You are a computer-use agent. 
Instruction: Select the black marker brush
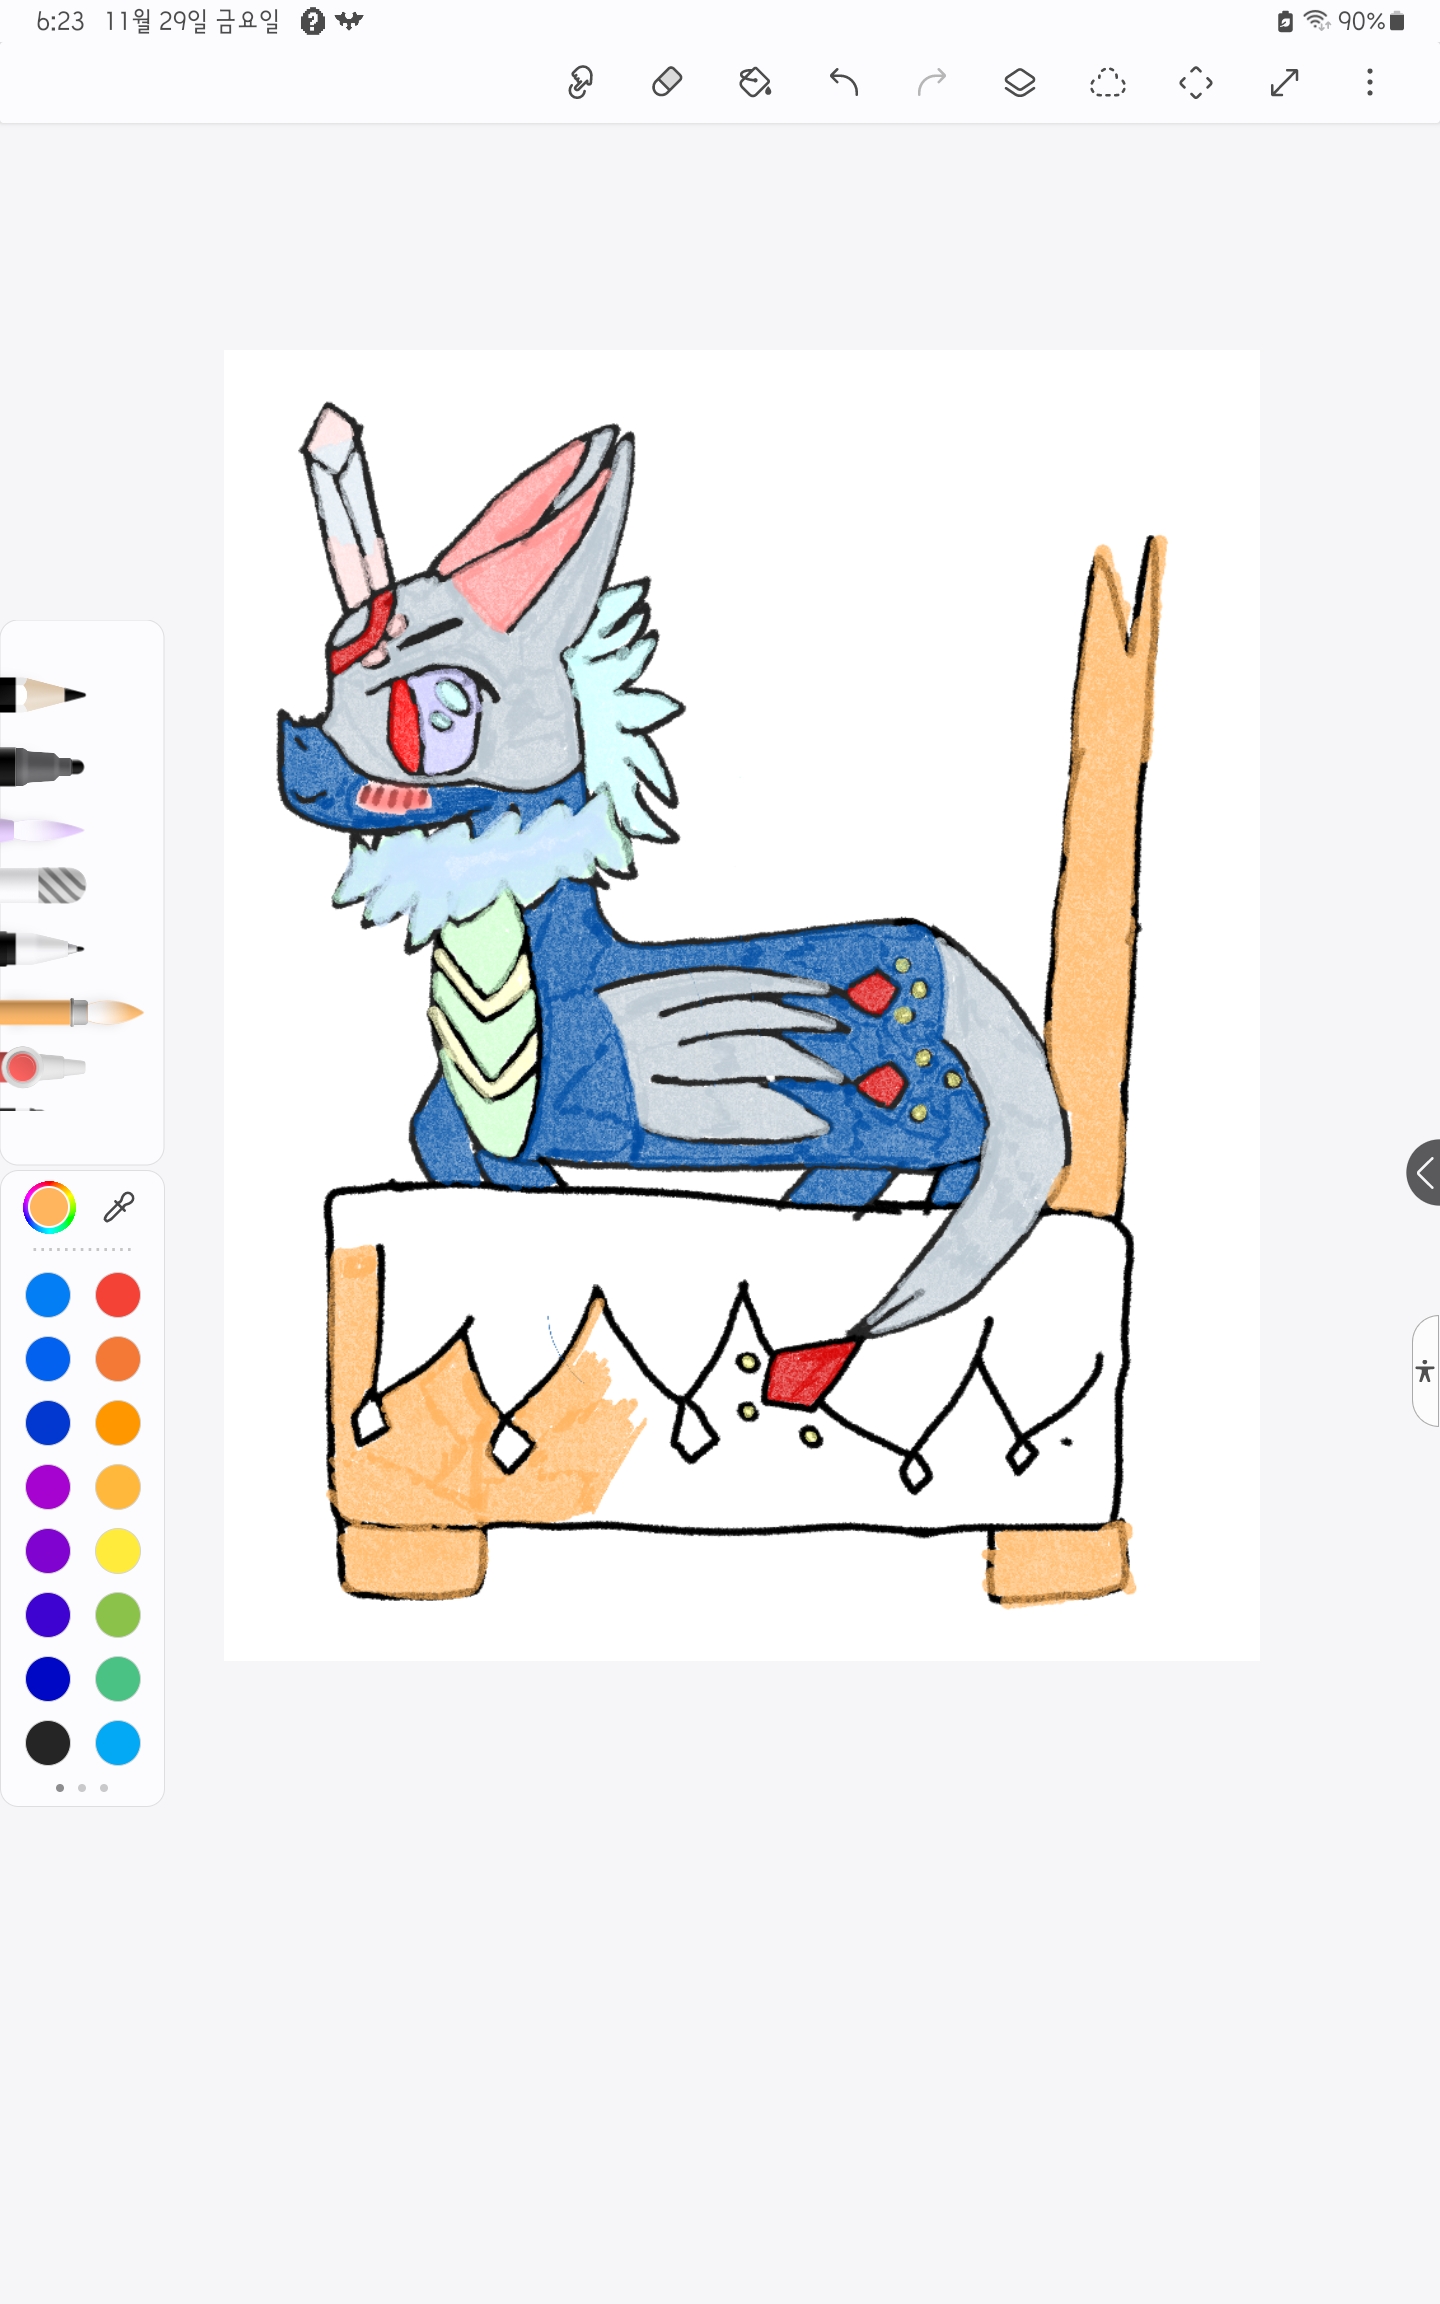pos(43,767)
